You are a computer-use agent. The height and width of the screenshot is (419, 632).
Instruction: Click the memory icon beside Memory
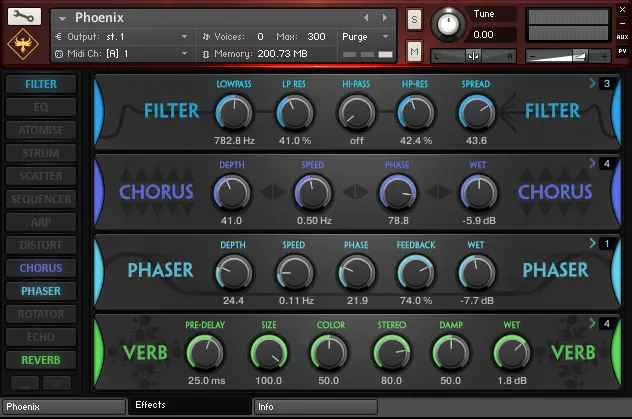pyautogui.click(x=206, y=54)
